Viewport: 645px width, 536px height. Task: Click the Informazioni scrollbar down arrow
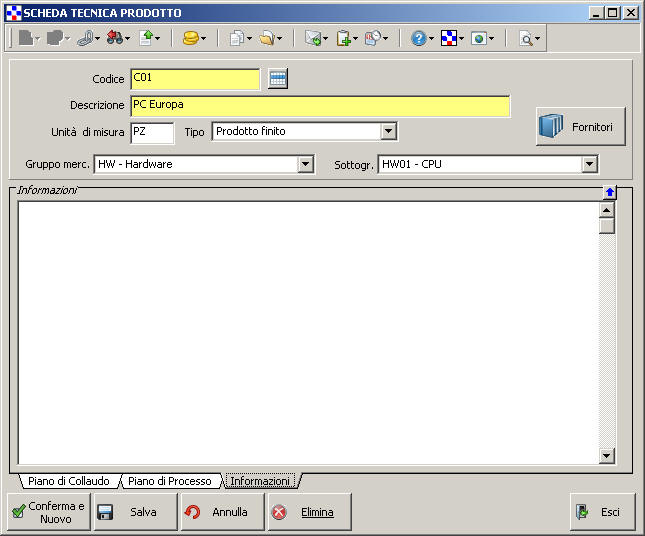(x=606, y=456)
